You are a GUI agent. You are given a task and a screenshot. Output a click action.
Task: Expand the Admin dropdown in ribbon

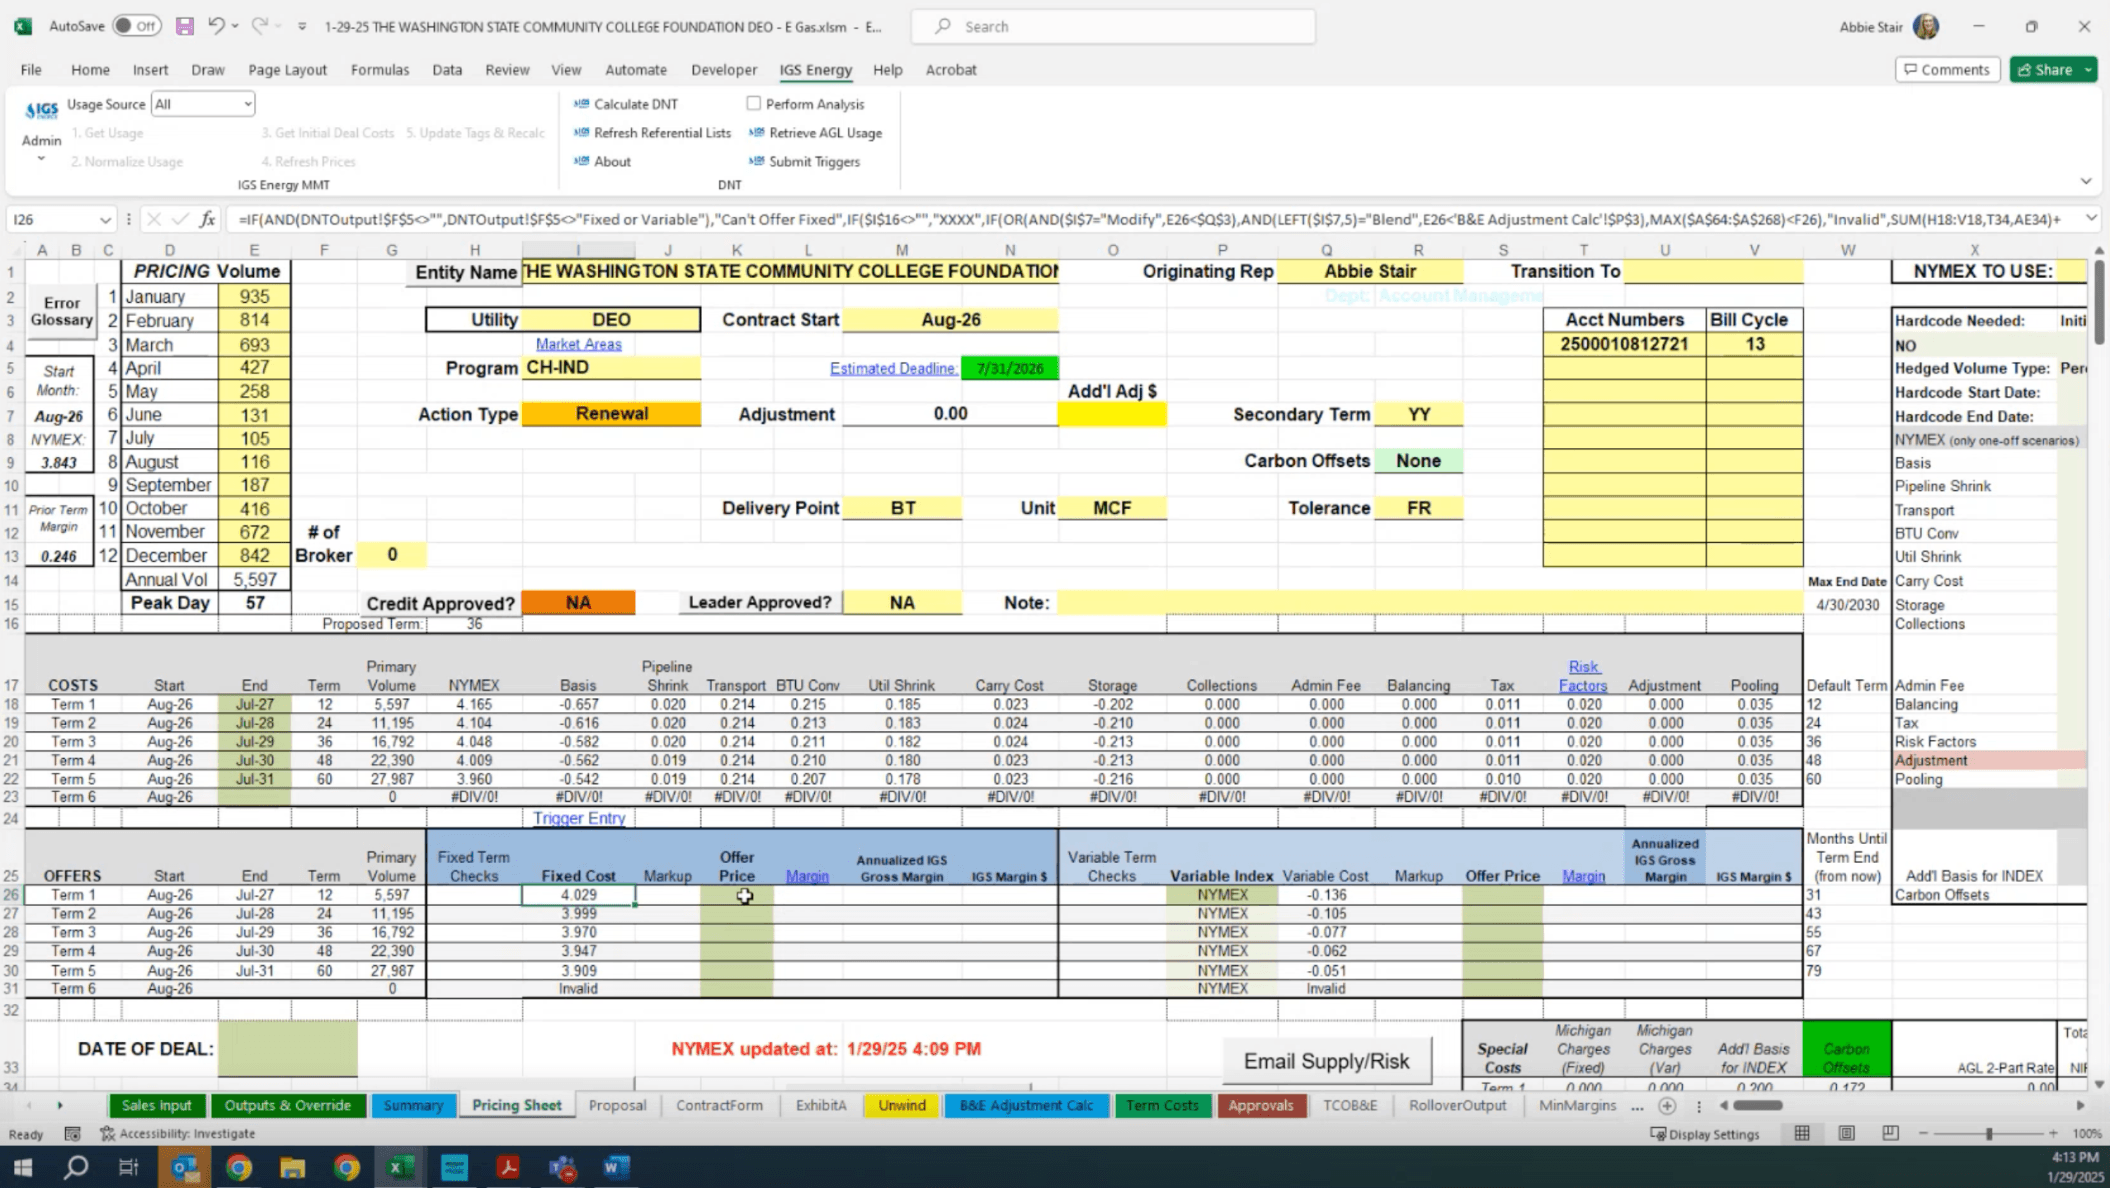click(41, 158)
